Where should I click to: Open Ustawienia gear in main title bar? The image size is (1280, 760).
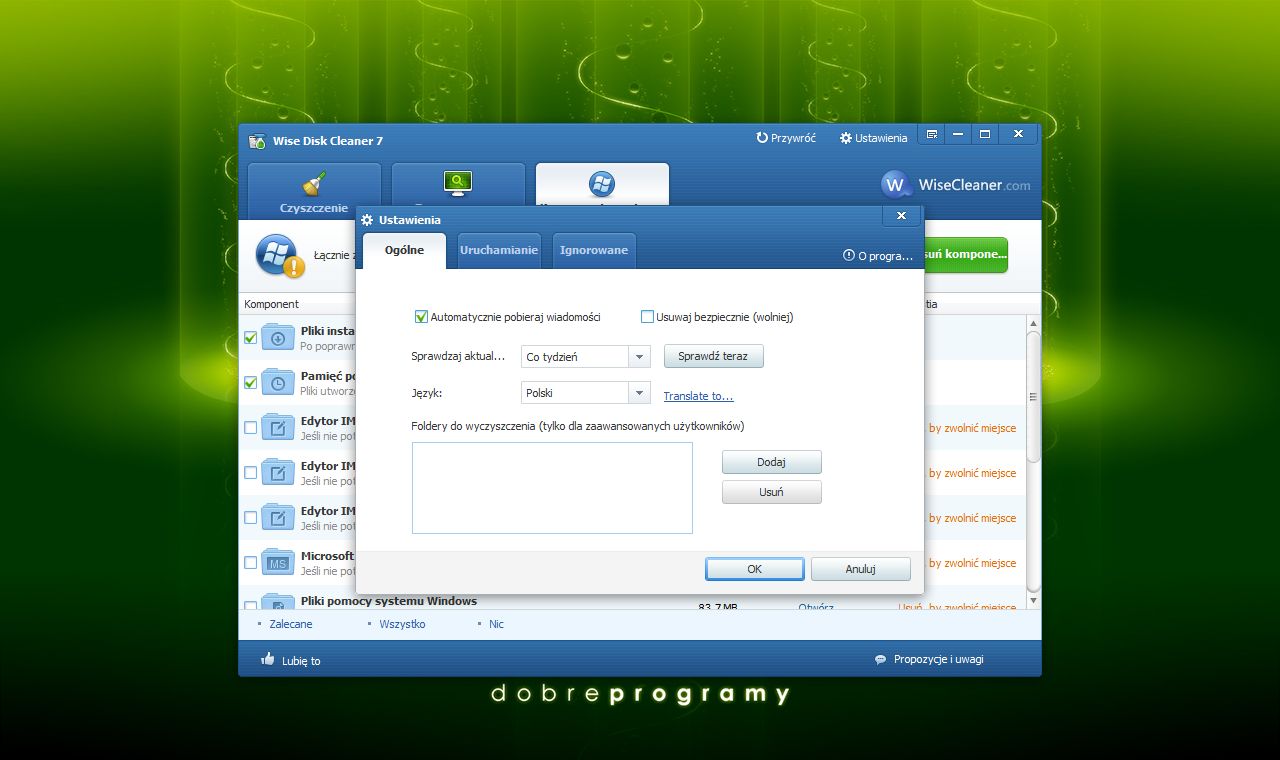pos(874,138)
